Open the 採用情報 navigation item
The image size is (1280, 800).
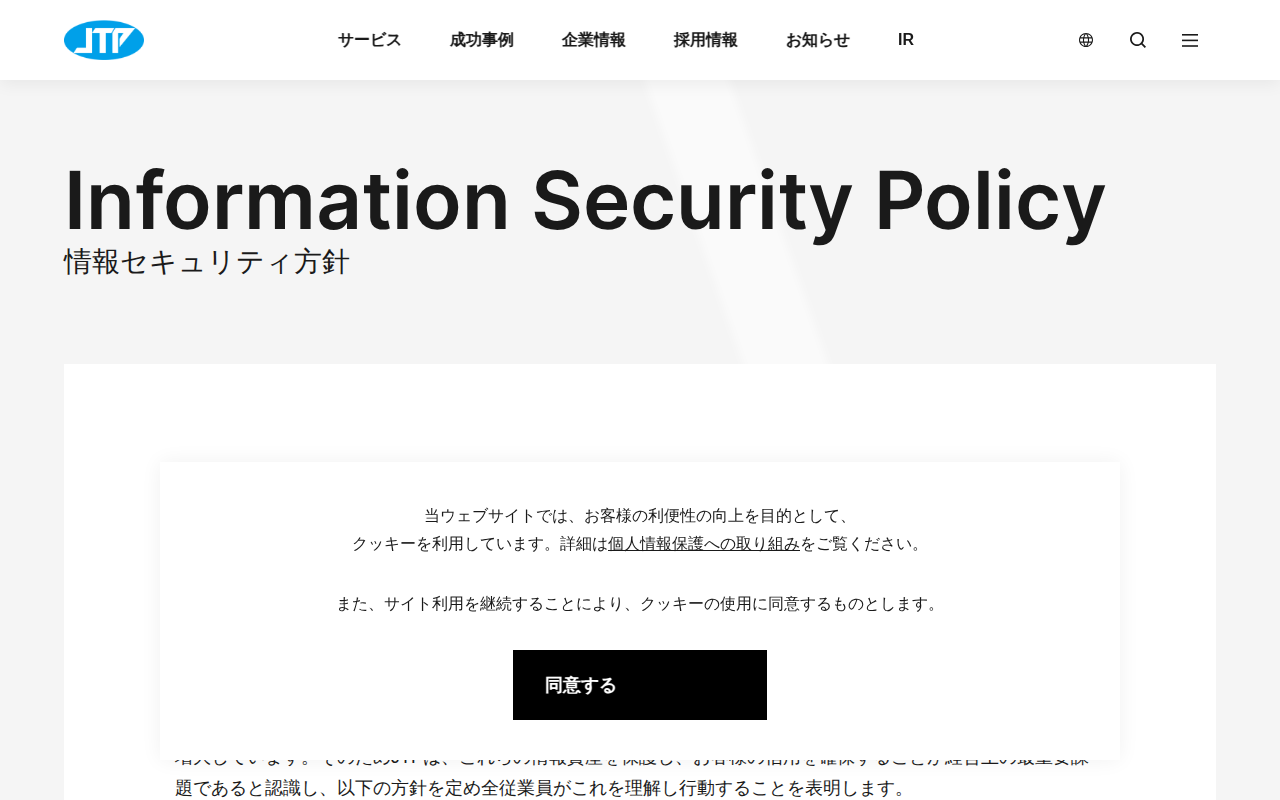[705, 40]
